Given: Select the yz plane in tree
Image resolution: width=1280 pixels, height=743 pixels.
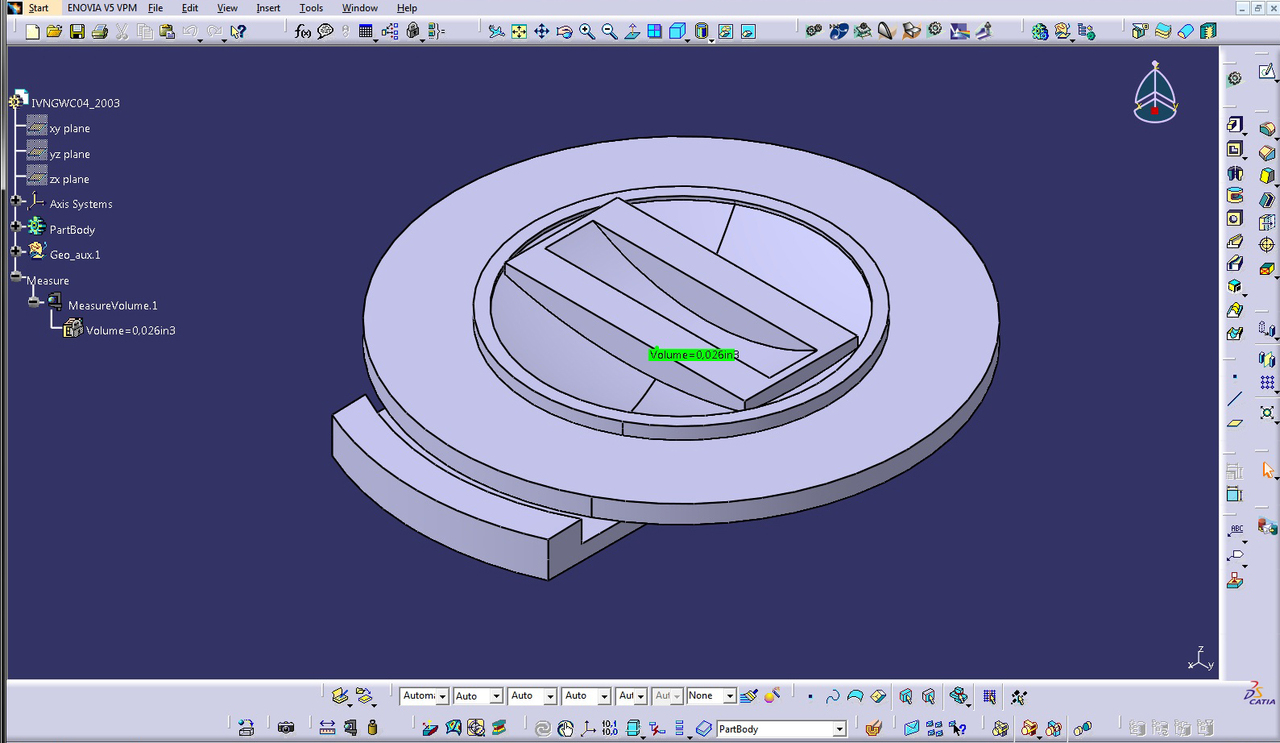Looking at the screenshot, I should 69,154.
